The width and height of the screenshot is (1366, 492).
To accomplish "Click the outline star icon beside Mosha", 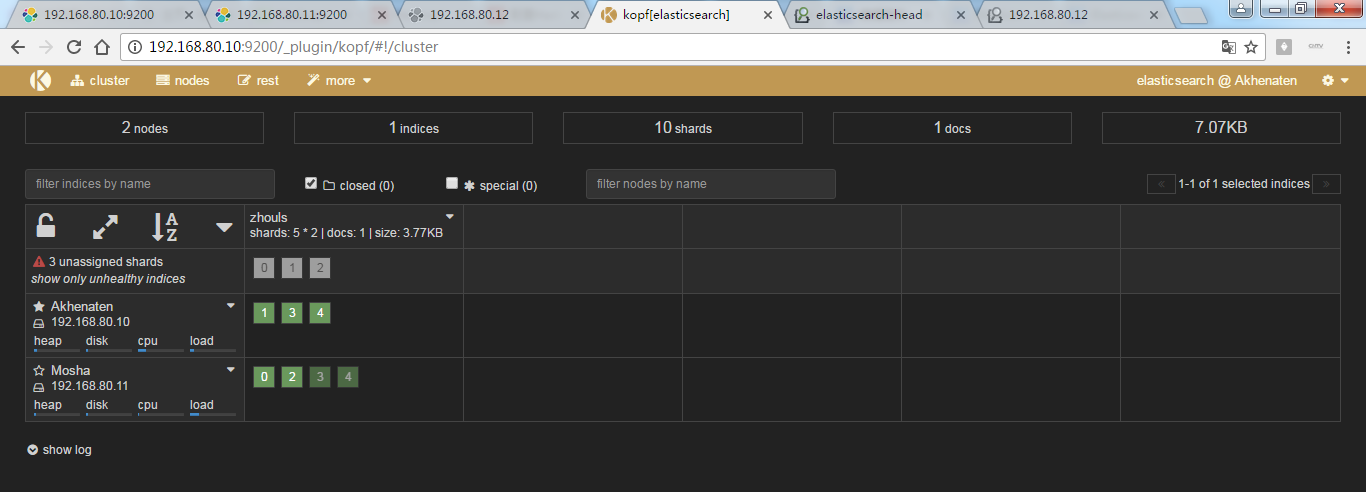I will [39, 370].
